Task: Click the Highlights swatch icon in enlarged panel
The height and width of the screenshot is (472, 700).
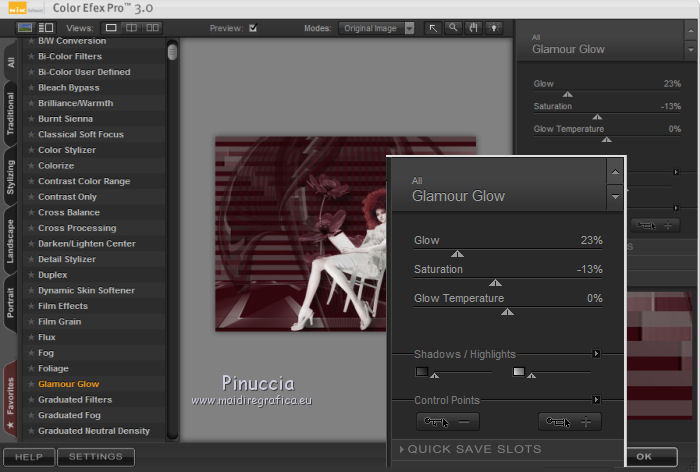Action: point(519,372)
